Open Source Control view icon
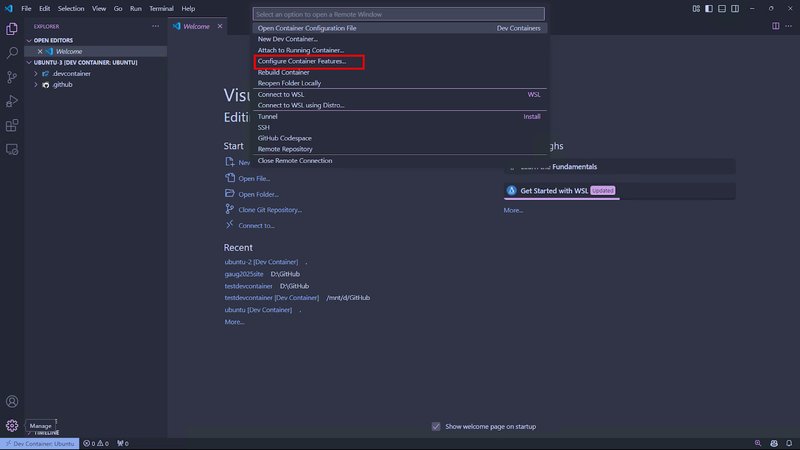 (x=12, y=77)
